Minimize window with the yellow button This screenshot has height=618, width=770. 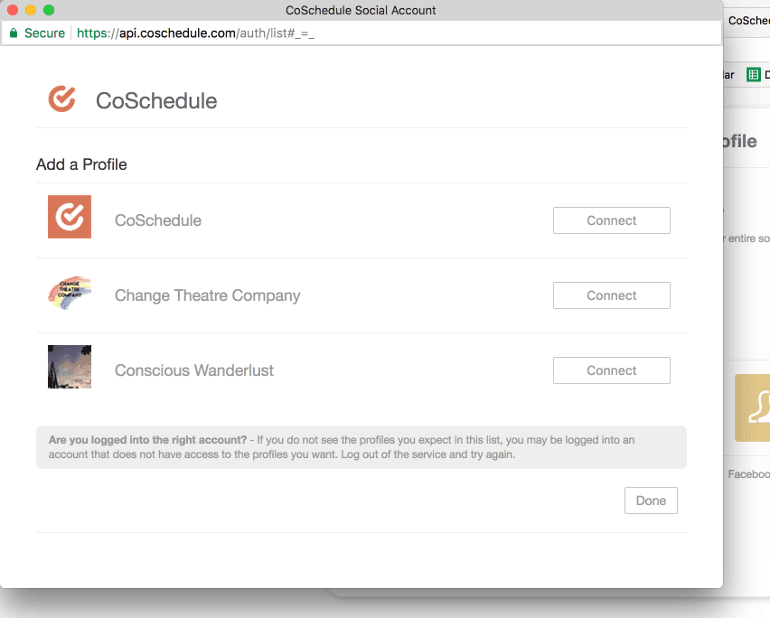point(31,10)
